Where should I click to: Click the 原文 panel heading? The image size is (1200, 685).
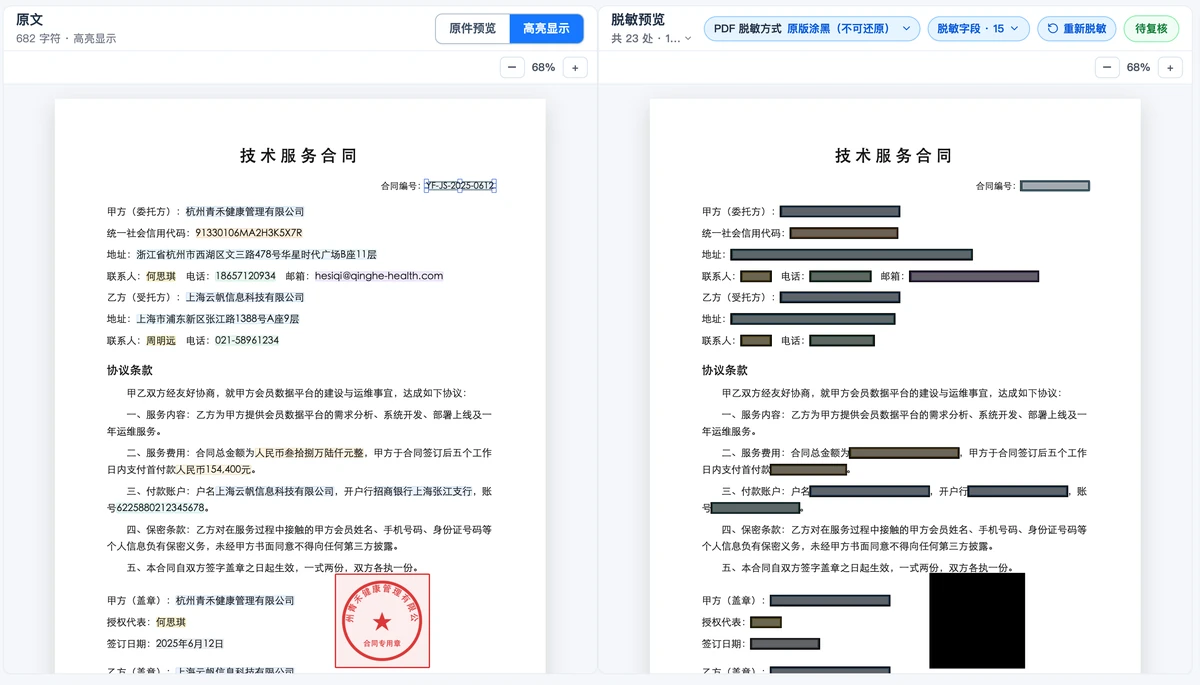click(30, 20)
